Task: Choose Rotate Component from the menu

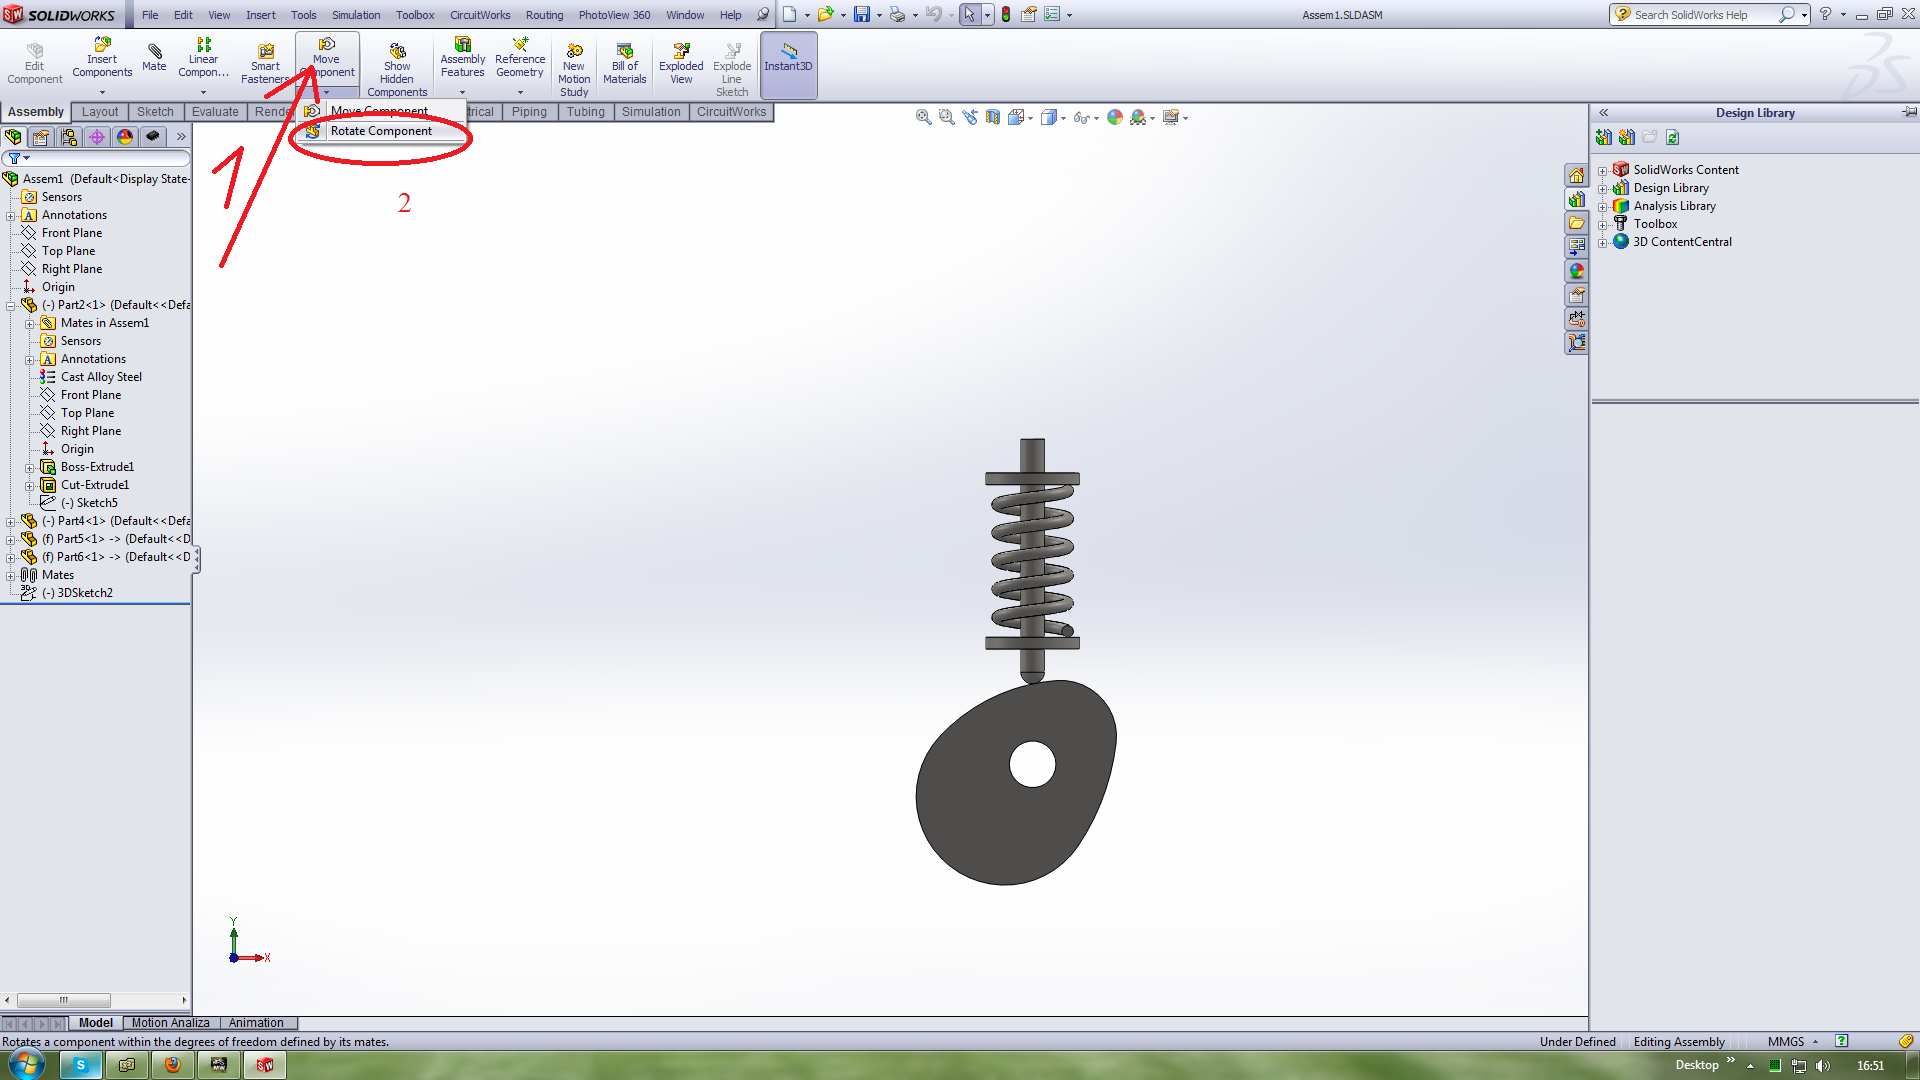Action: tap(381, 130)
